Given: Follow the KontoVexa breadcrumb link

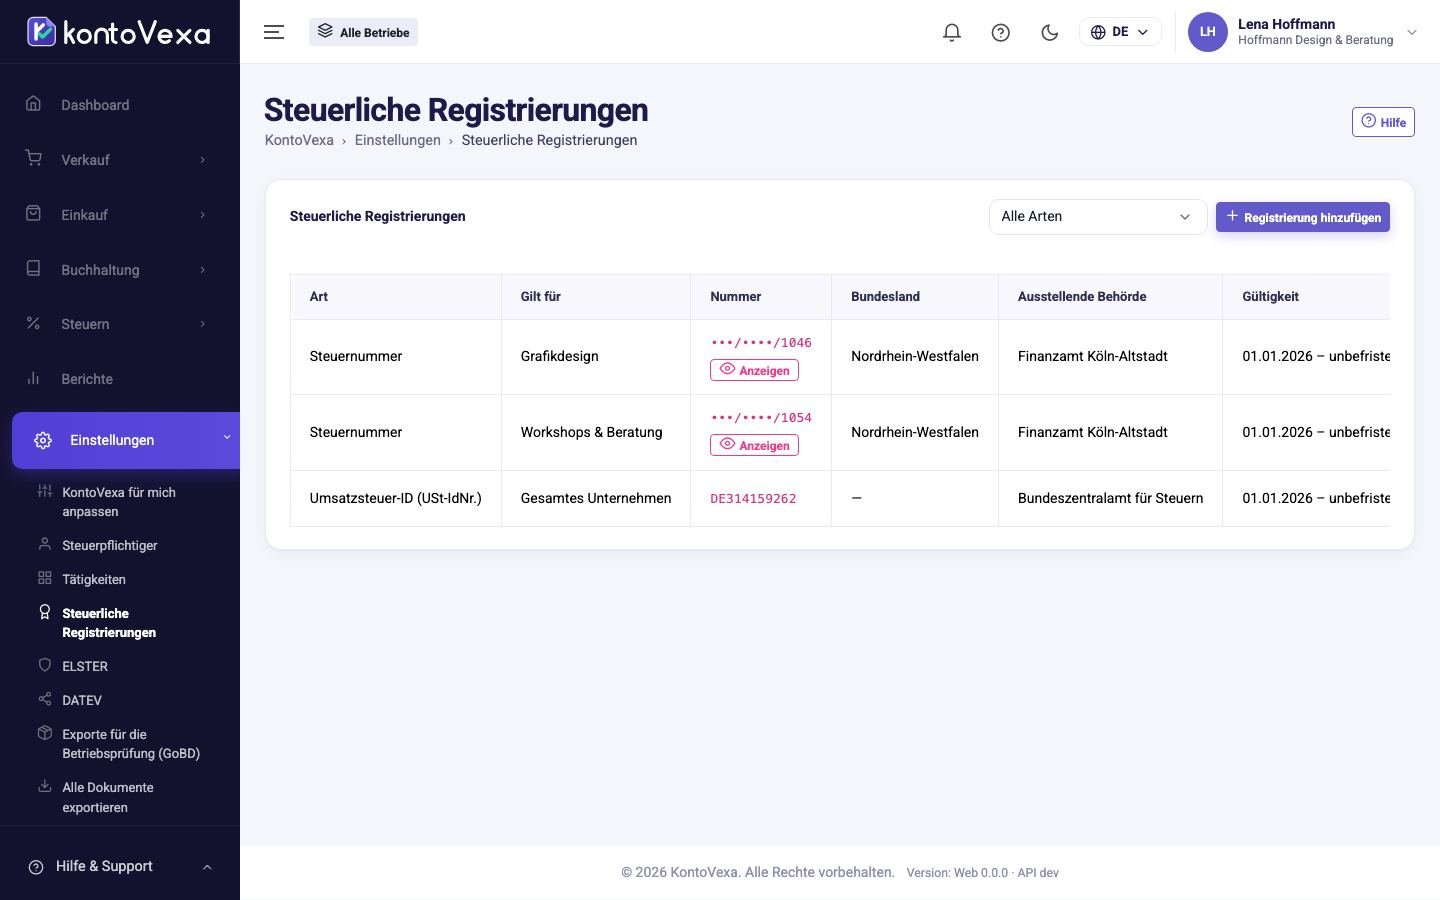Looking at the screenshot, I should coord(299,140).
